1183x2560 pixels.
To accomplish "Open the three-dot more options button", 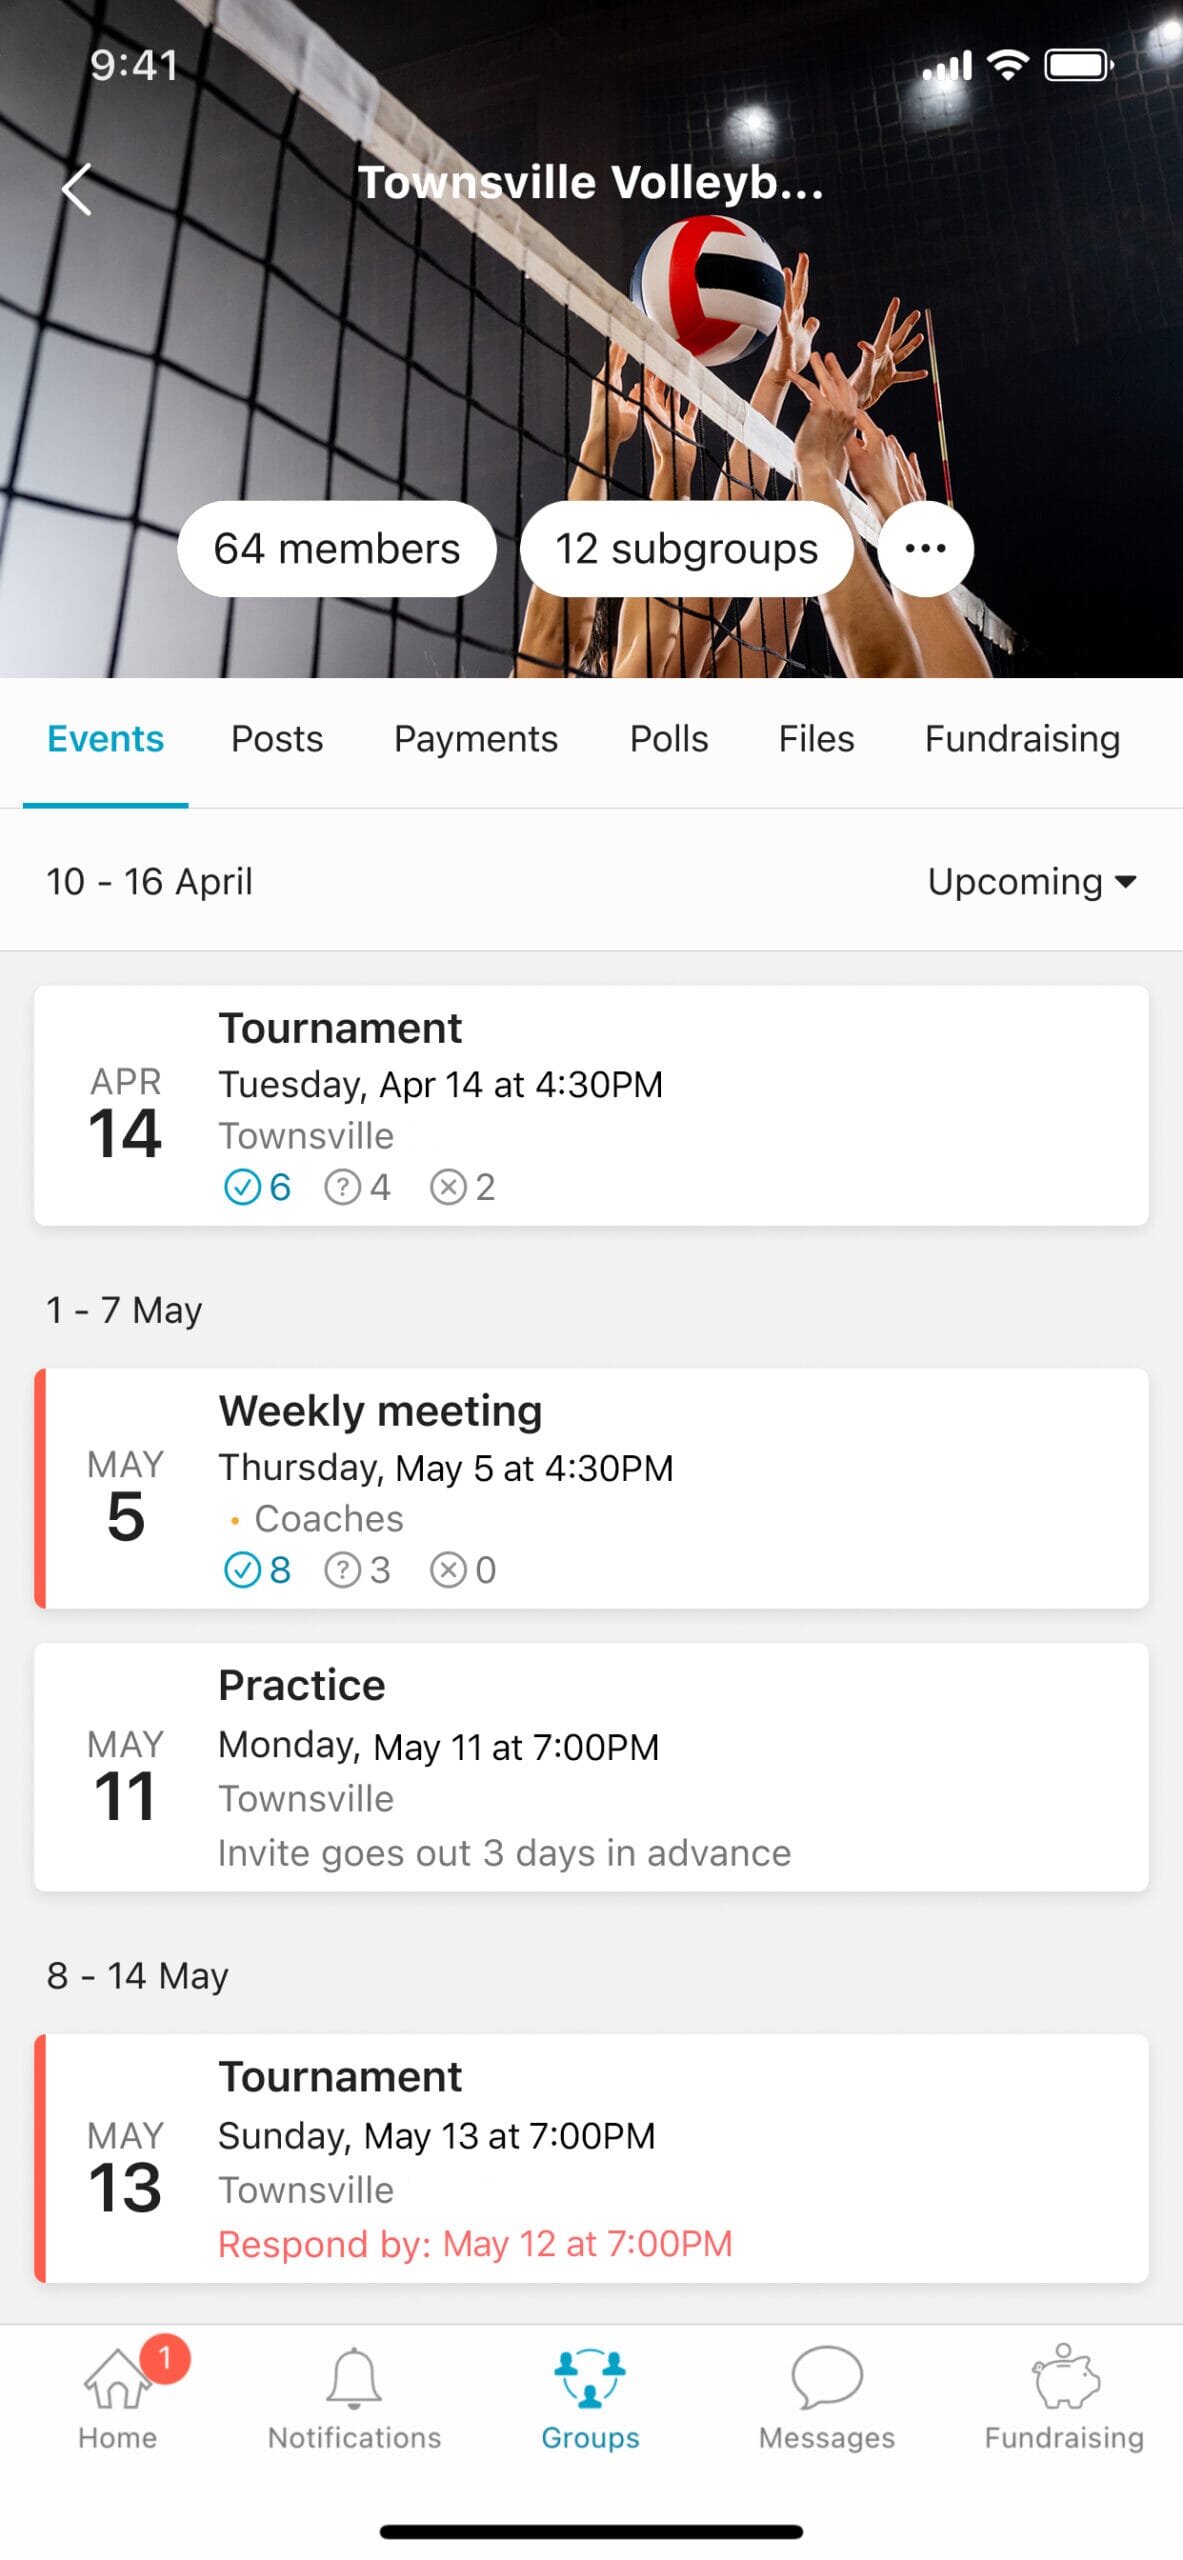I will click(925, 548).
